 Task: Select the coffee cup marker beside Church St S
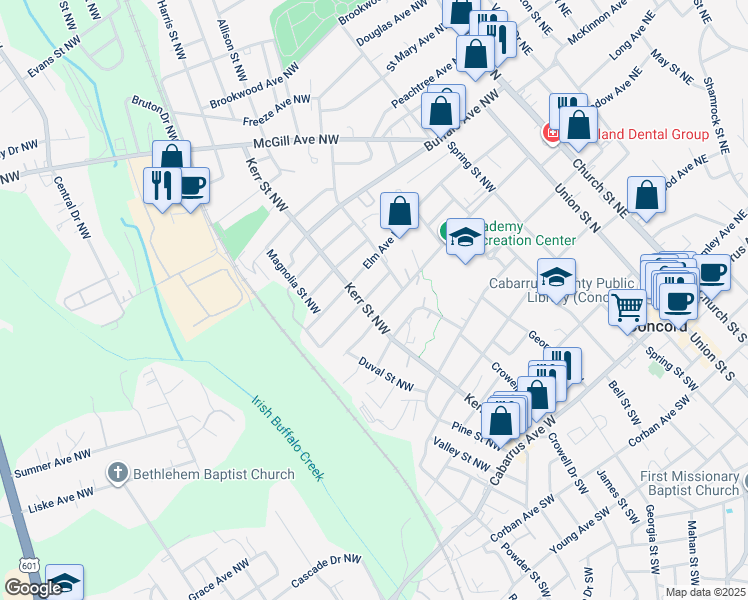714,273
